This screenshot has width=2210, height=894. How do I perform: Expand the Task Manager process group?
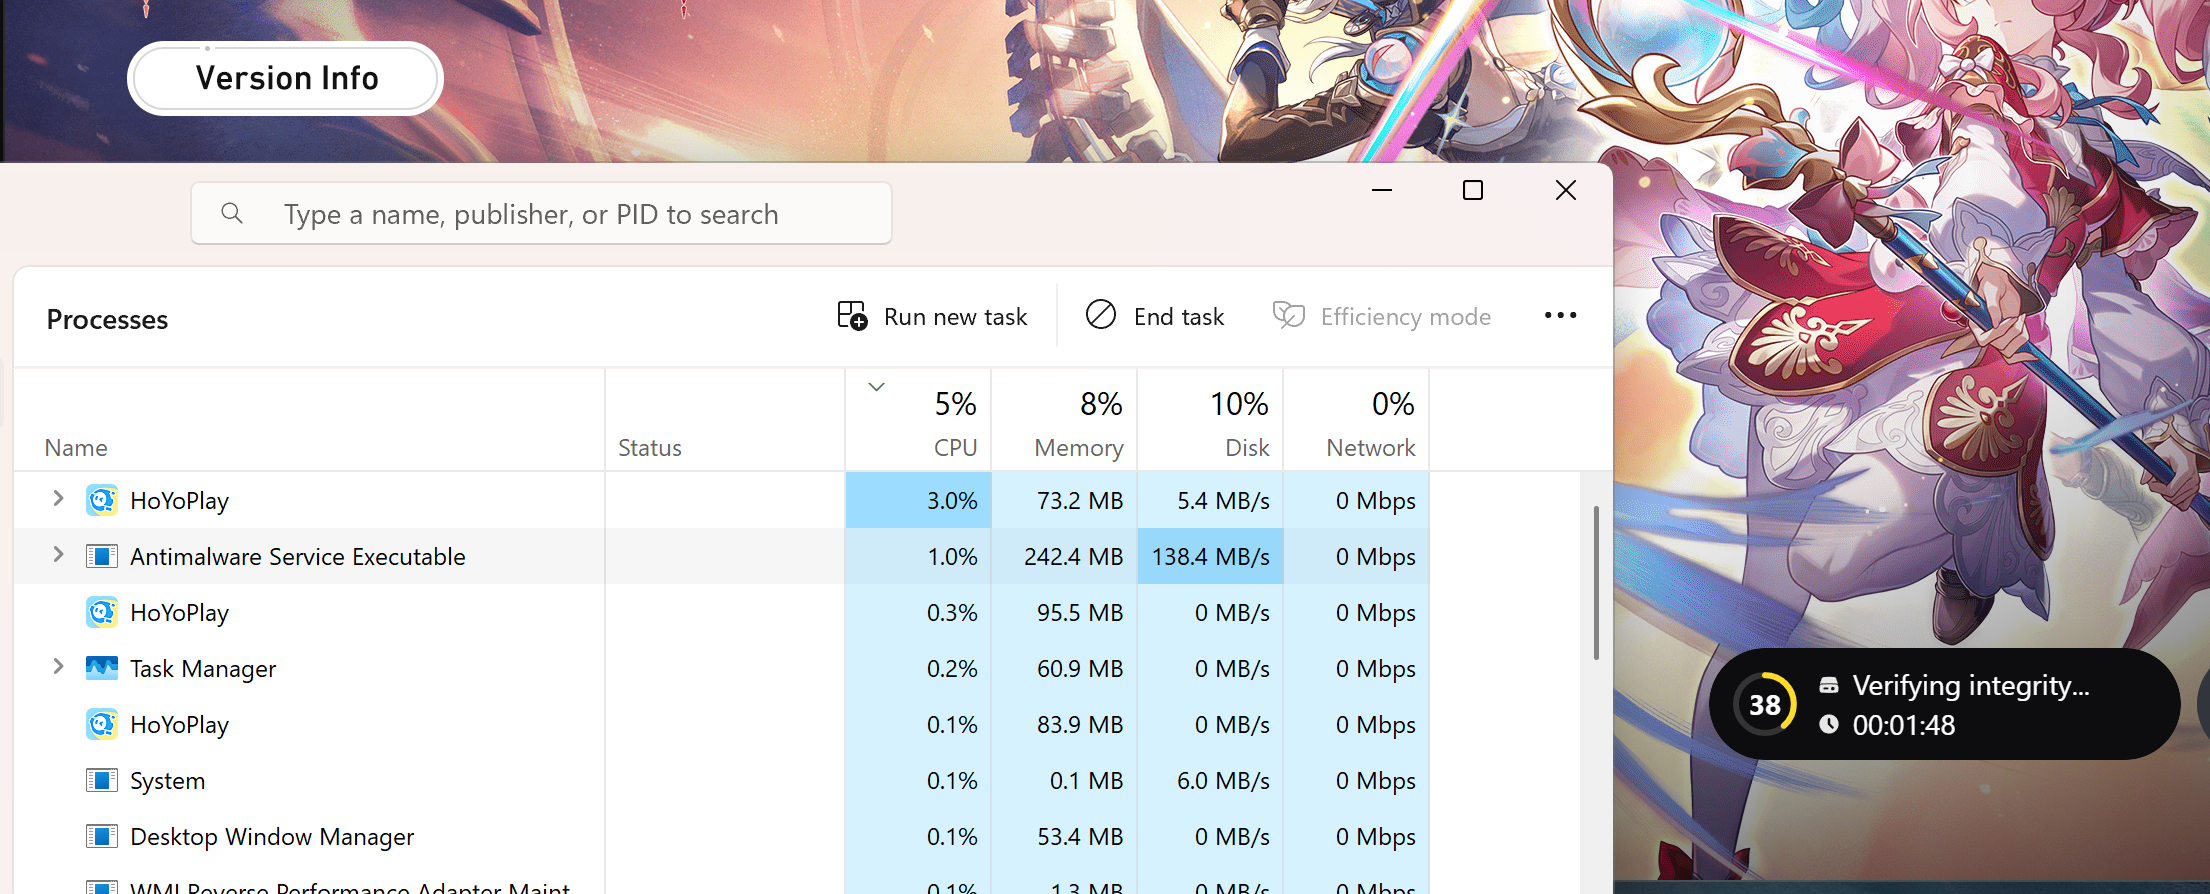(x=58, y=667)
